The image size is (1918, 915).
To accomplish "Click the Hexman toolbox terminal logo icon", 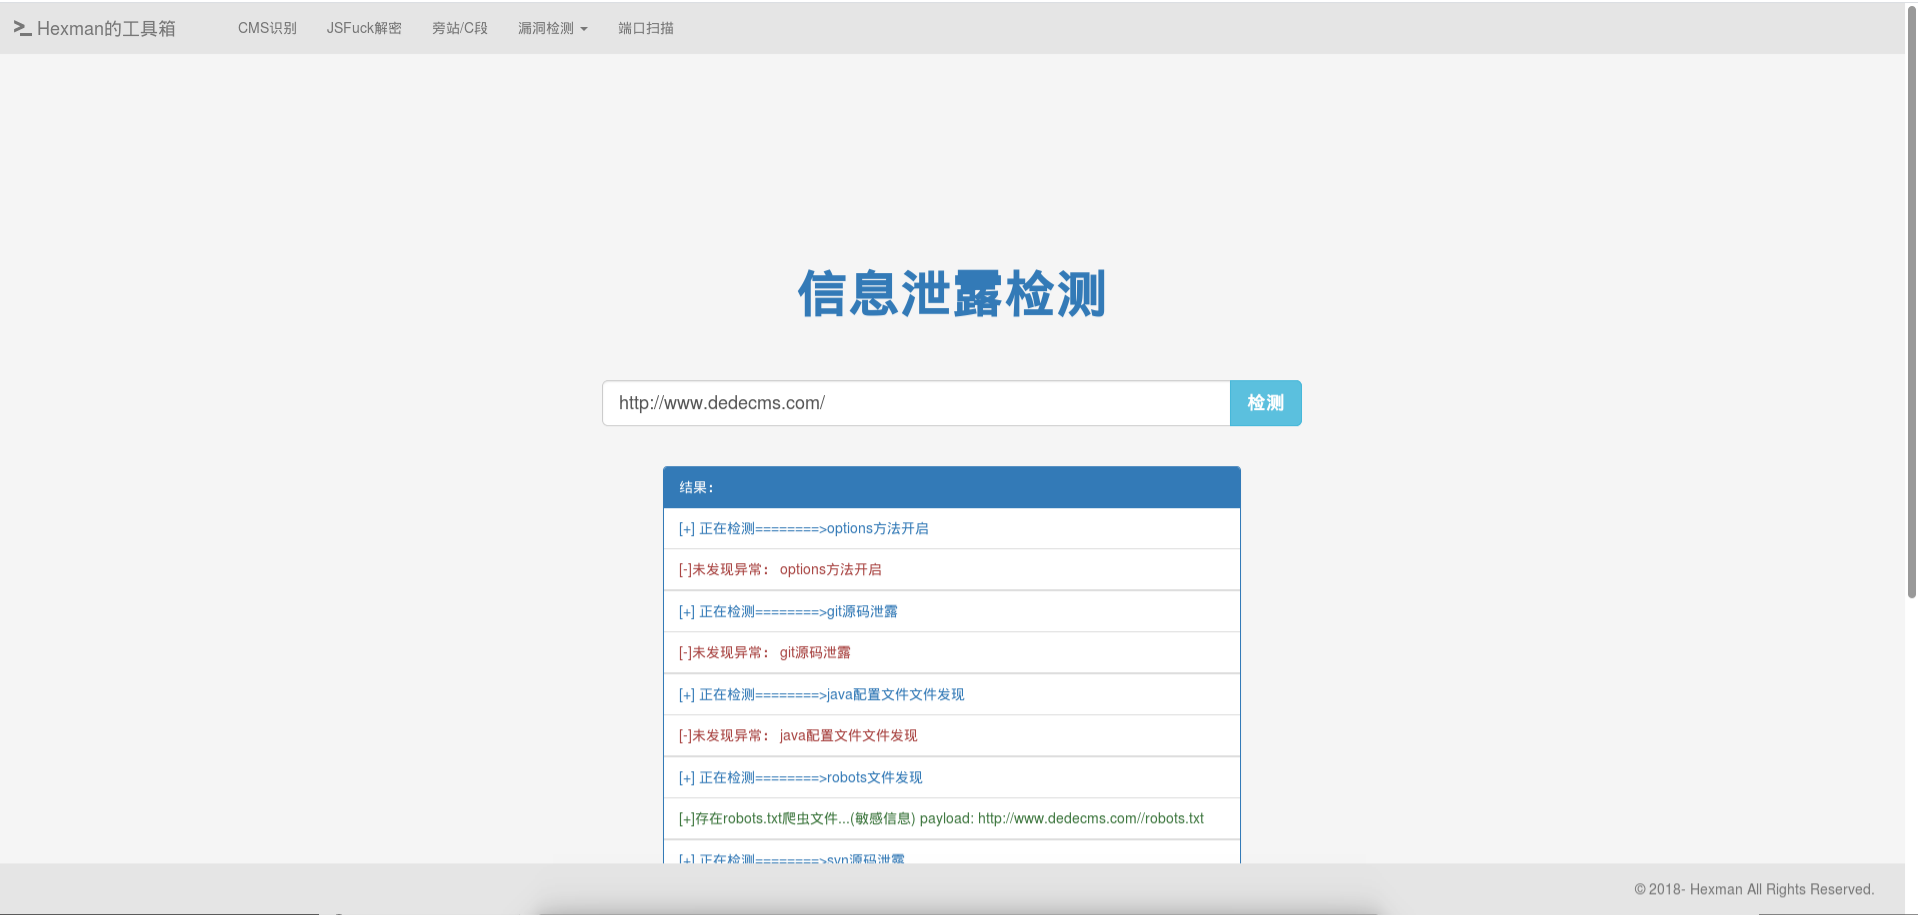I will point(22,28).
